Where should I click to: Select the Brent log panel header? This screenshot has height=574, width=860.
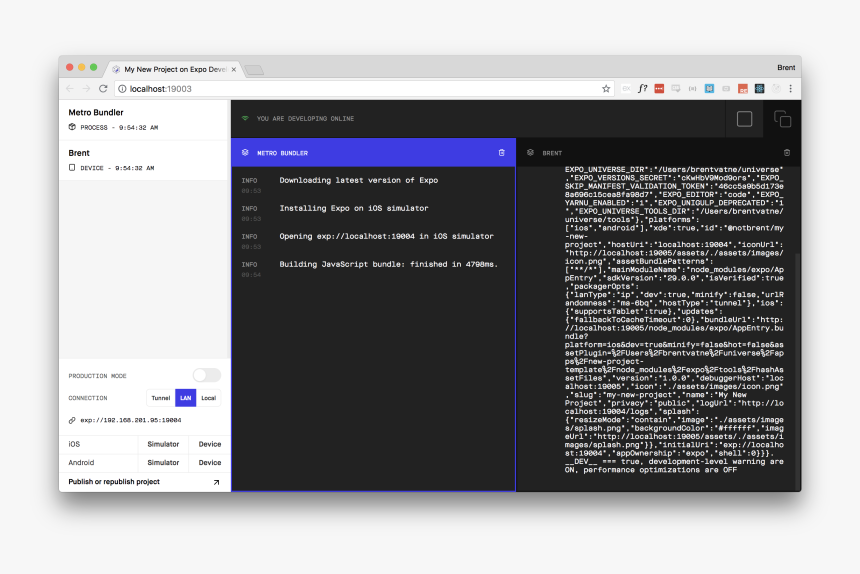coord(658,153)
